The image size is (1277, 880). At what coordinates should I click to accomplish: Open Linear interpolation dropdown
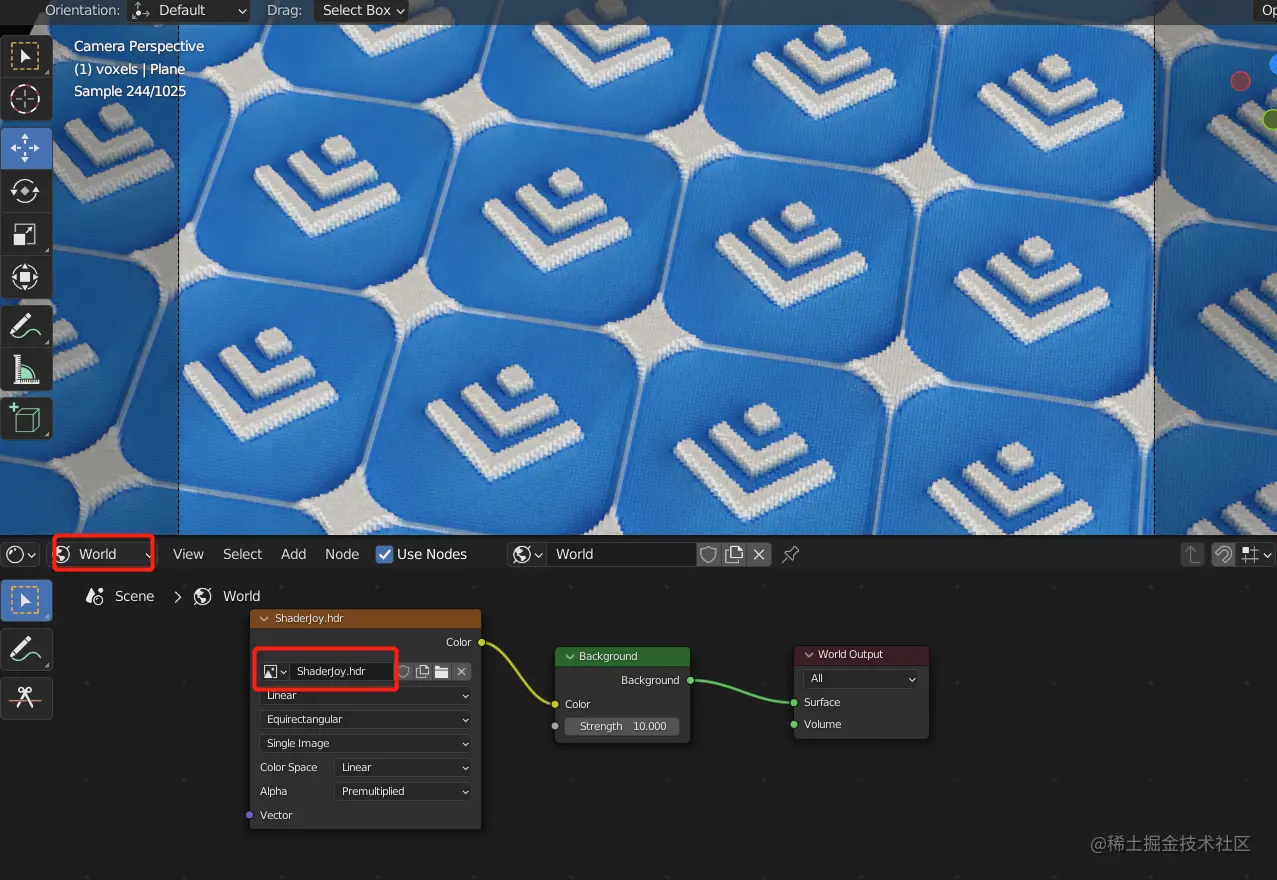[x=365, y=695]
